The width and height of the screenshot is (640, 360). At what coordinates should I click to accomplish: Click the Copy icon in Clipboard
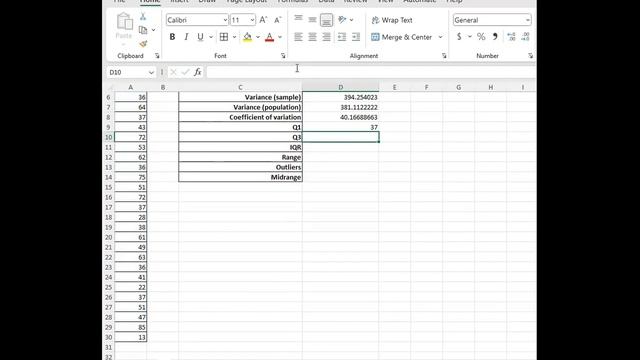pos(143,30)
